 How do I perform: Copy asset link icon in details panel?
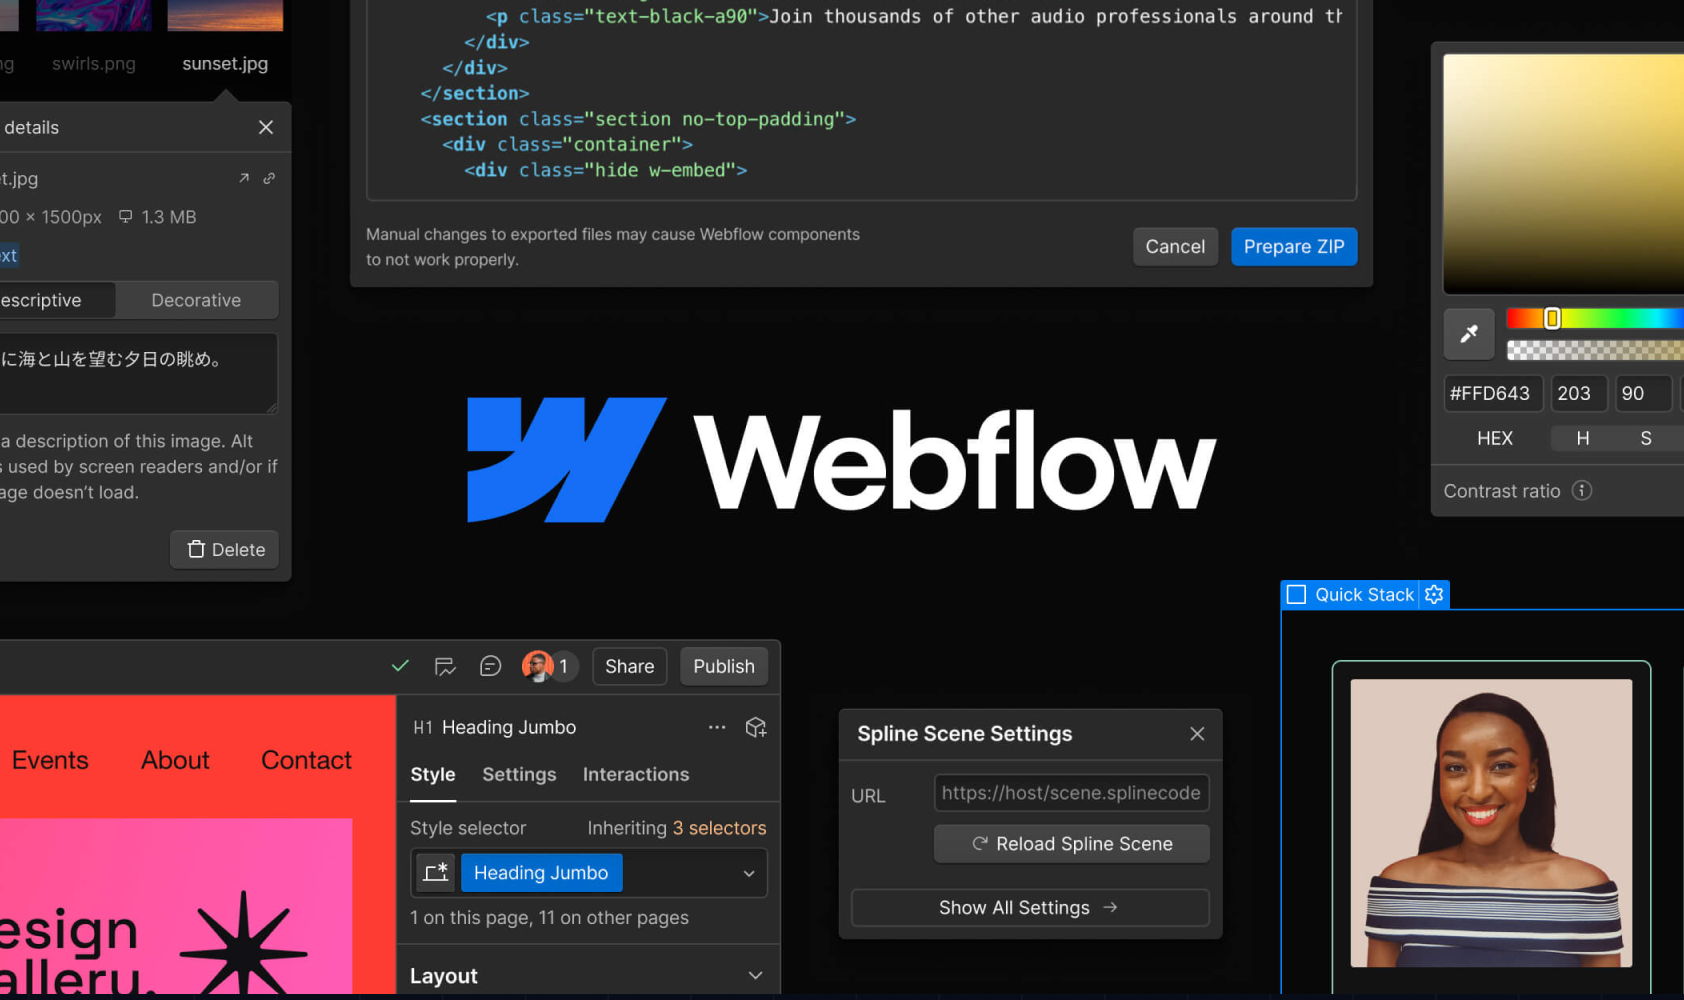pos(269,178)
